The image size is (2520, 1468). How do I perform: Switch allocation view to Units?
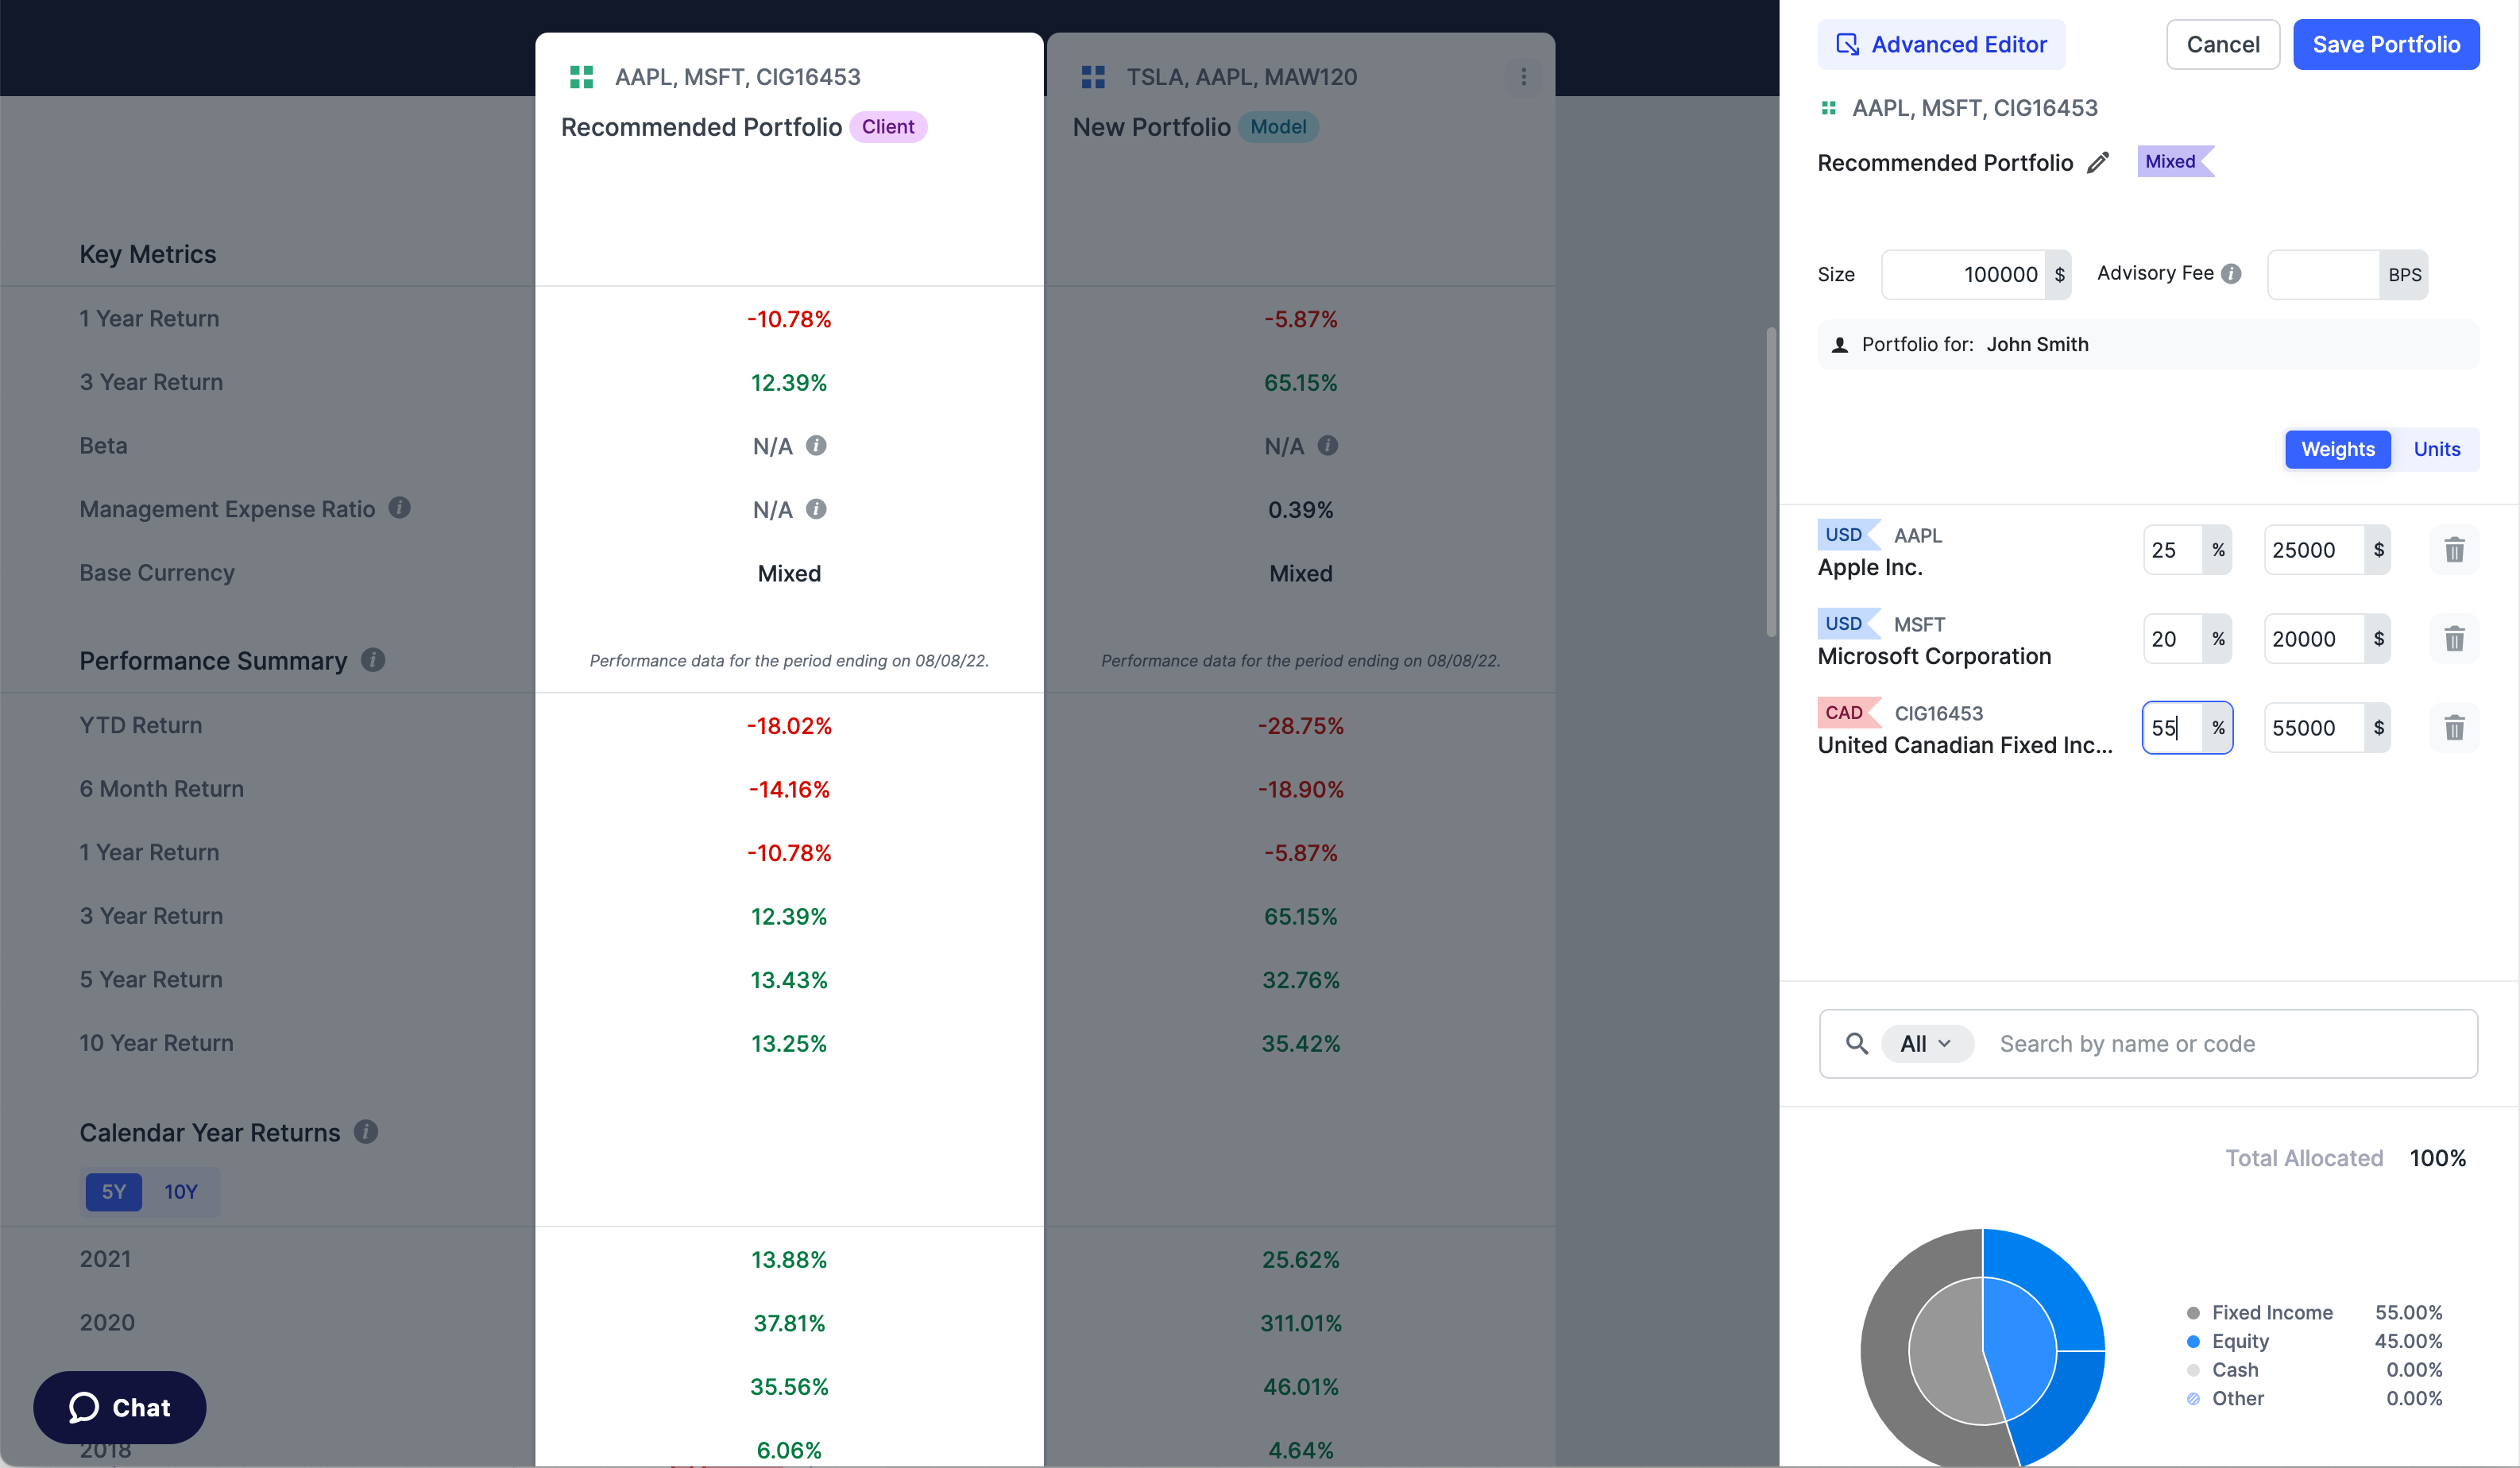[x=2436, y=449]
